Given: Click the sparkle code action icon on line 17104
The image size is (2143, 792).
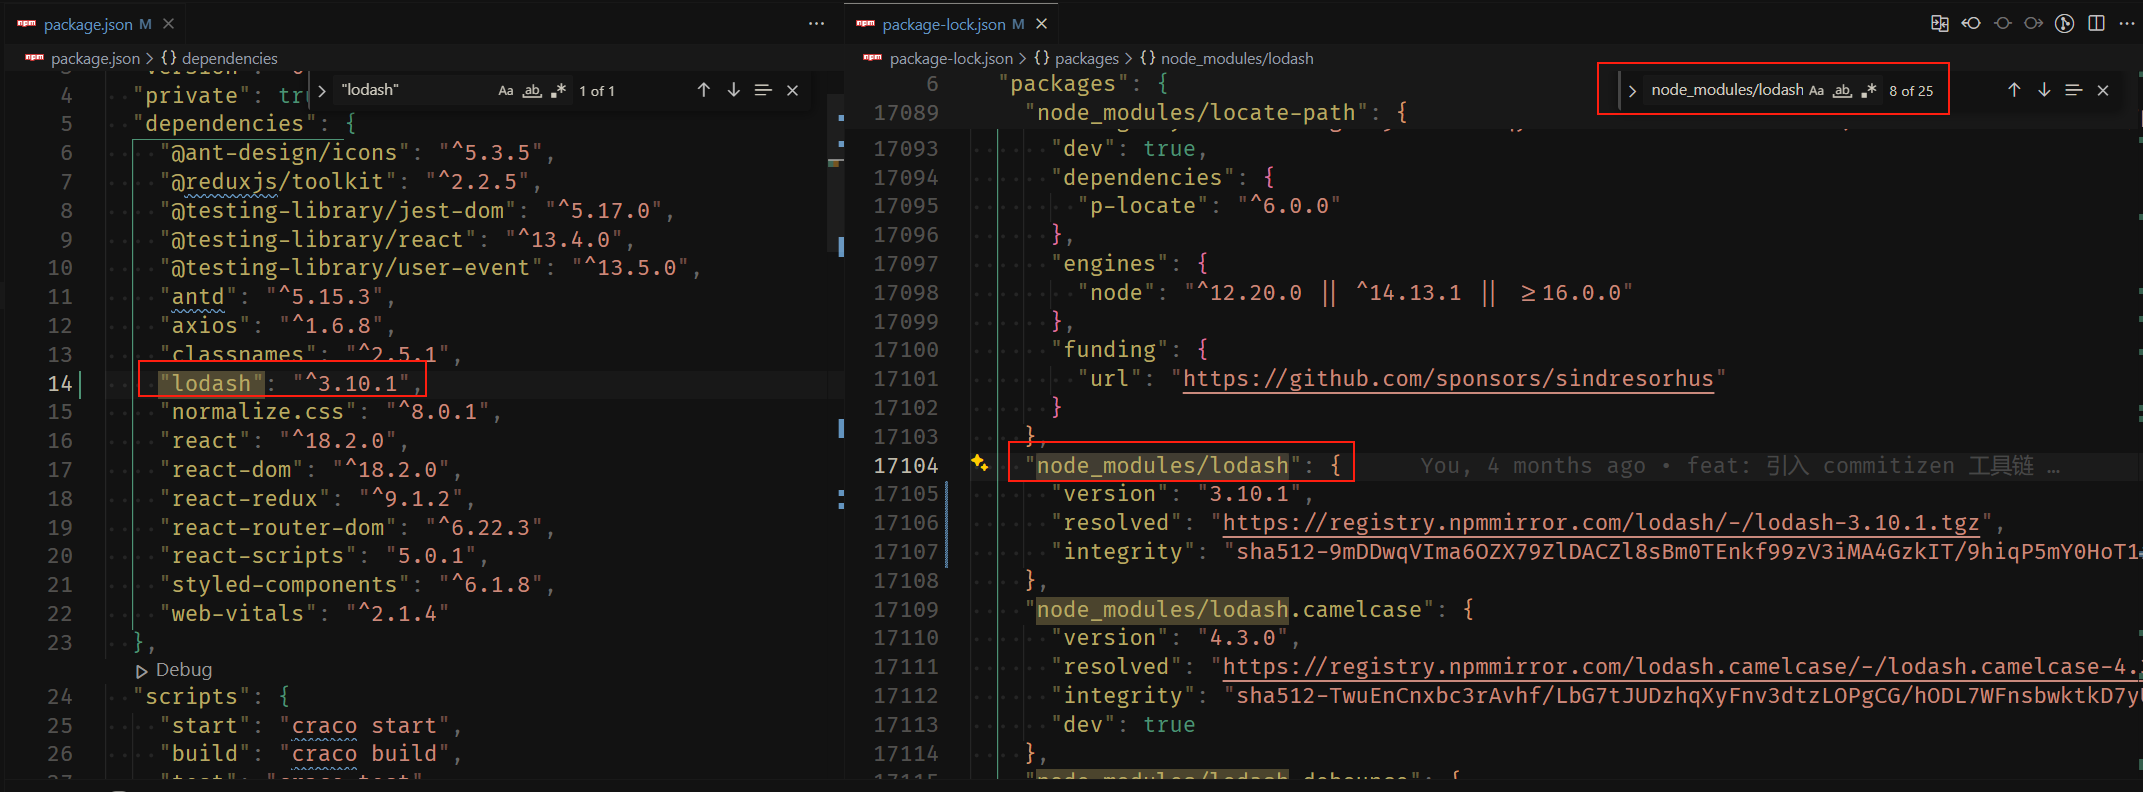Looking at the screenshot, I should click(979, 462).
